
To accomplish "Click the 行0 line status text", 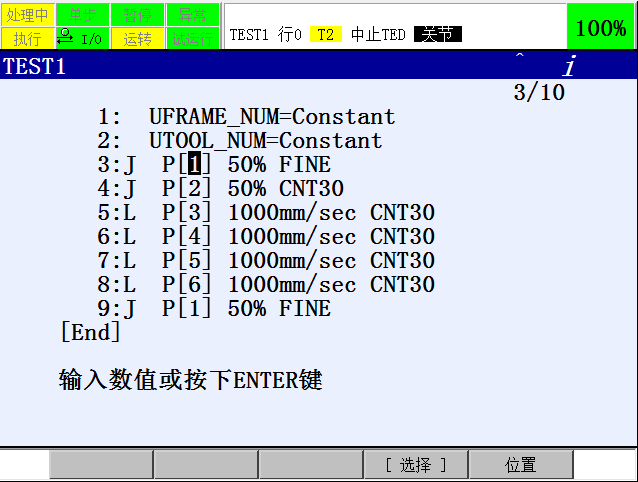I will pyautogui.click(x=290, y=35).
